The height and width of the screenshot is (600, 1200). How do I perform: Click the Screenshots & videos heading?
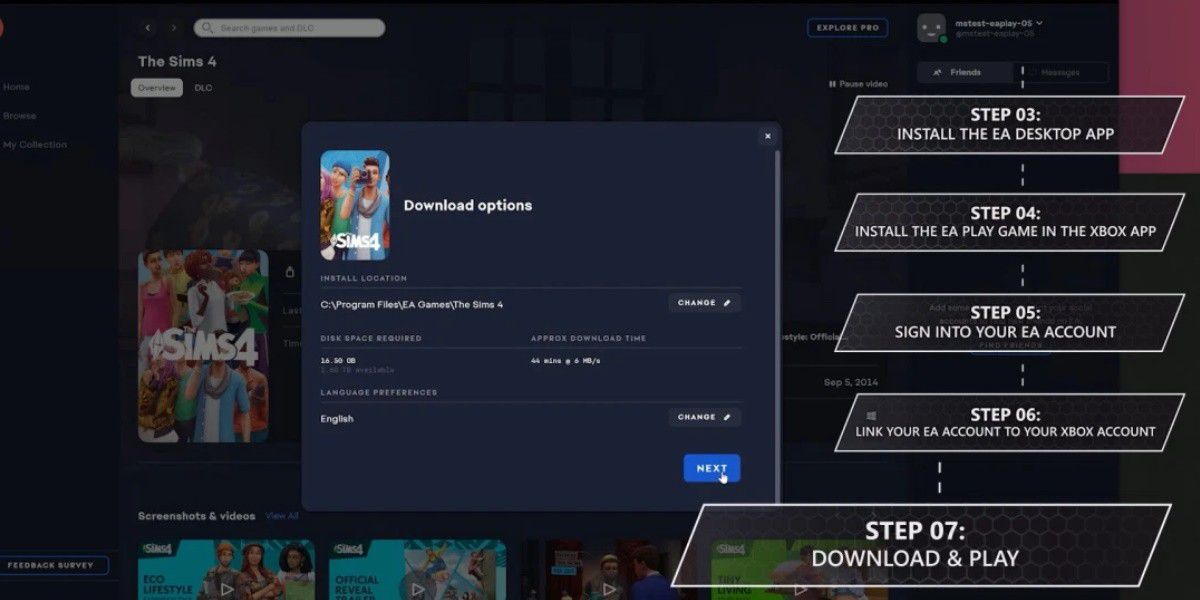click(197, 516)
